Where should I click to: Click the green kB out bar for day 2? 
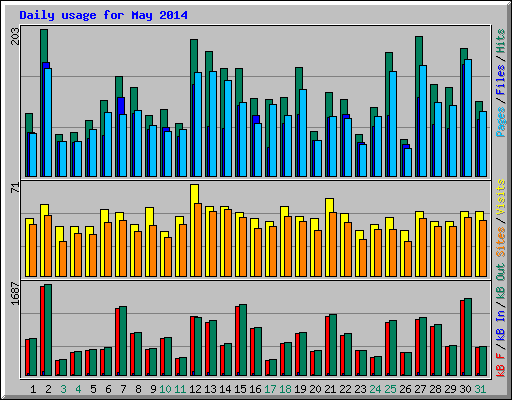pos(48,330)
